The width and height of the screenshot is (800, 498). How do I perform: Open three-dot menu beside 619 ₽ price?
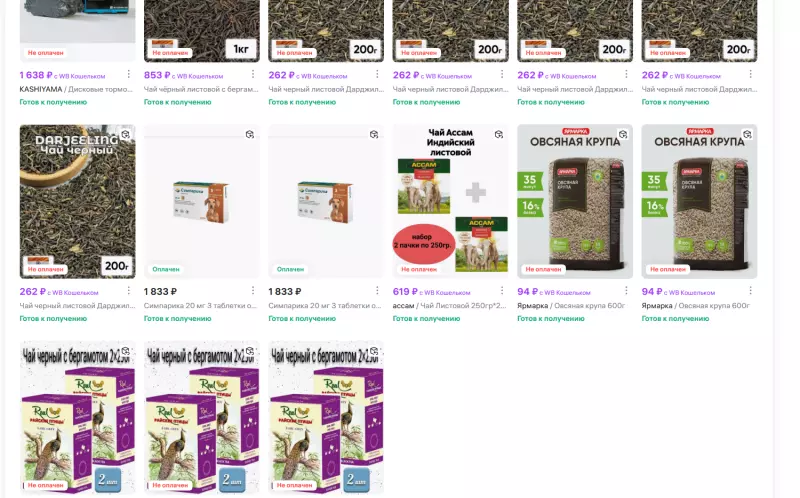click(502, 291)
